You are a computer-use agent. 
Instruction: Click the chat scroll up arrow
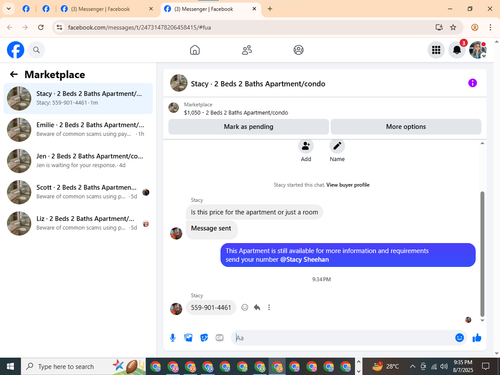click(482, 143)
